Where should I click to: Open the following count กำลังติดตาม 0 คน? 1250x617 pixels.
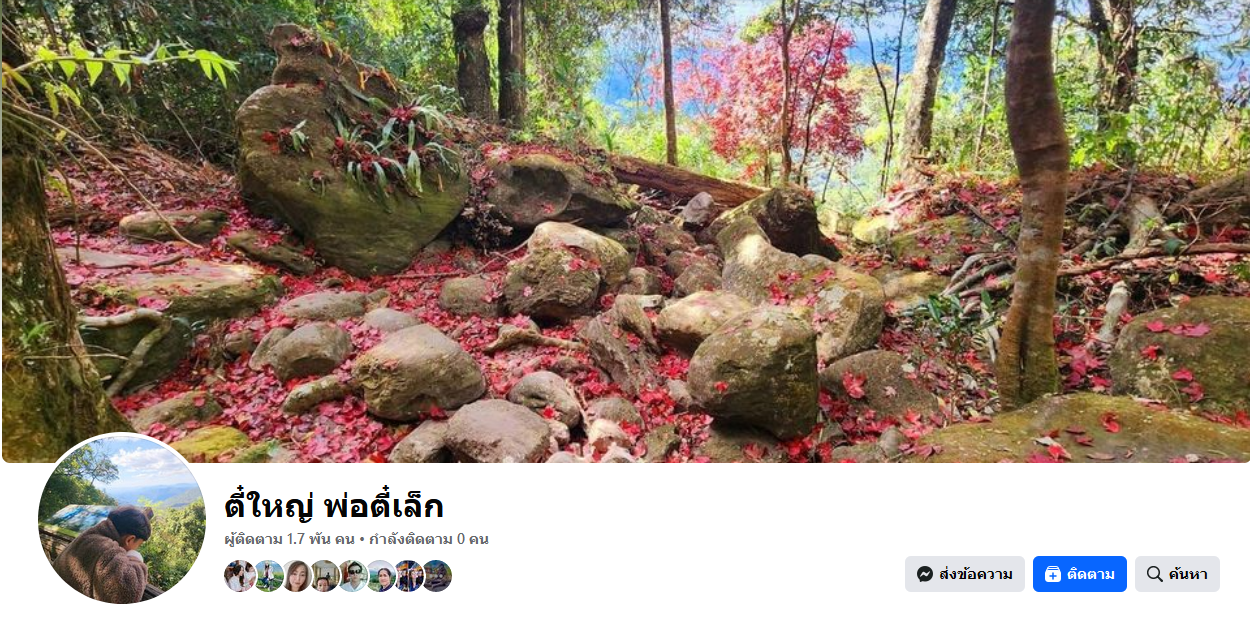click(x=428, y=539)
